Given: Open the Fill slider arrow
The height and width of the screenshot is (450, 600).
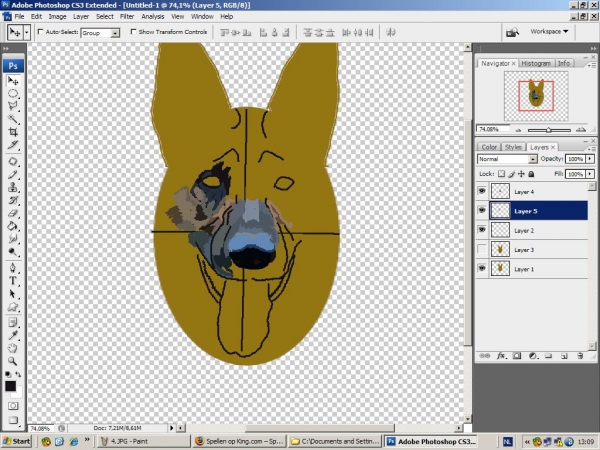Looking at the screenshot, I should point(590,174).
